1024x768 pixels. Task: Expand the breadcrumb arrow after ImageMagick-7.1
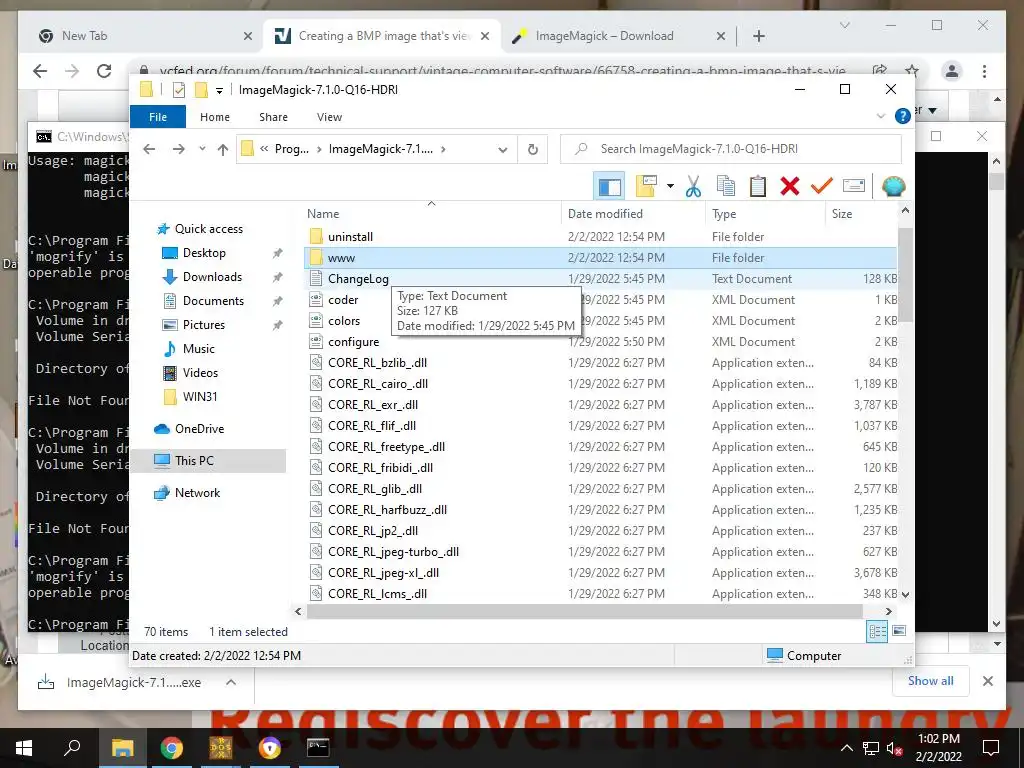(443, 150)
